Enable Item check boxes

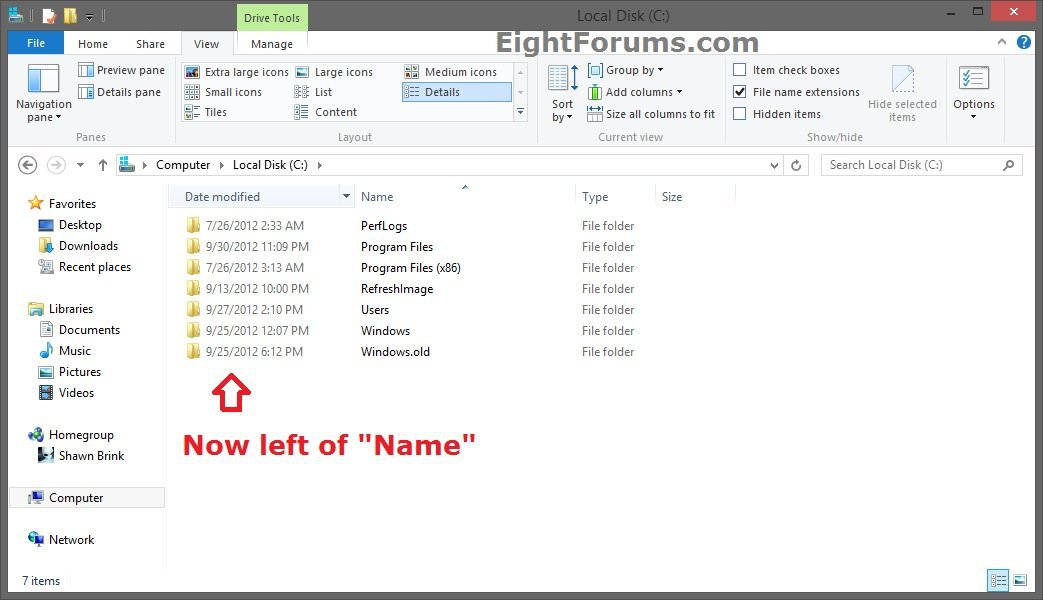coord(740,70)
